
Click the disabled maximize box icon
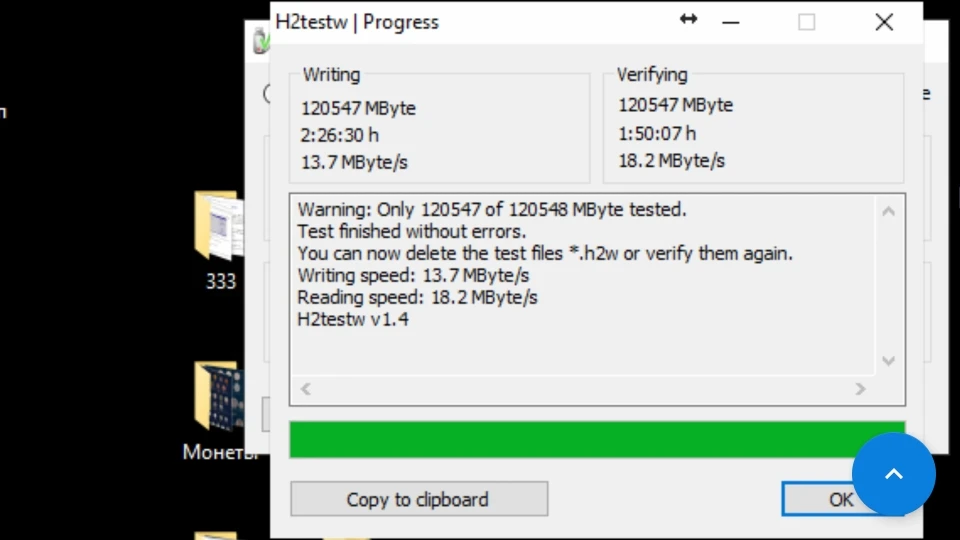pyautogui.click(x=807, y=23)
